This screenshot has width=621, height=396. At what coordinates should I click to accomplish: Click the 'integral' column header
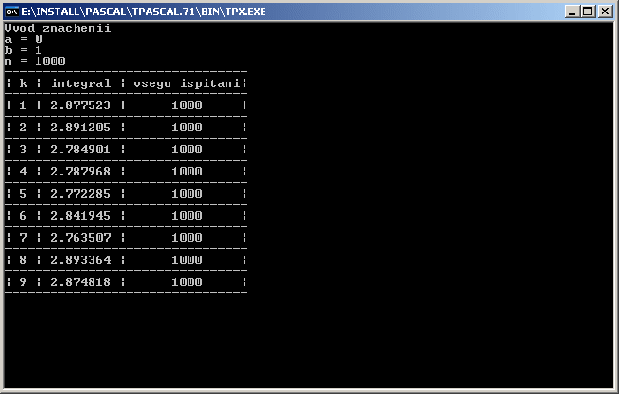(81, 84)
